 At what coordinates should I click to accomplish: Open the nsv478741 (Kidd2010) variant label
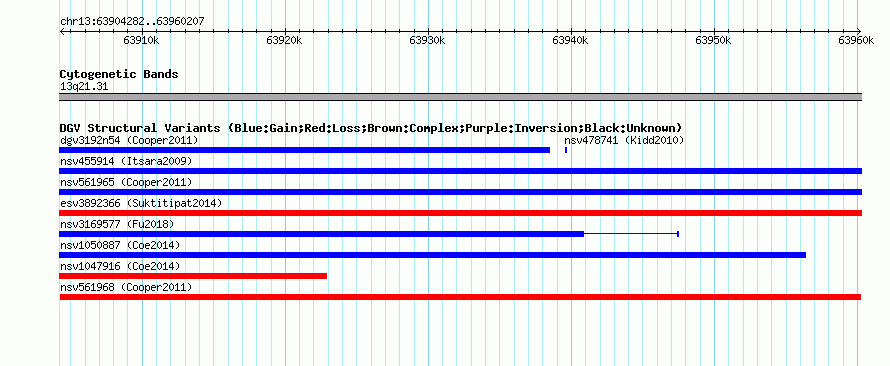tap(624, 140)
